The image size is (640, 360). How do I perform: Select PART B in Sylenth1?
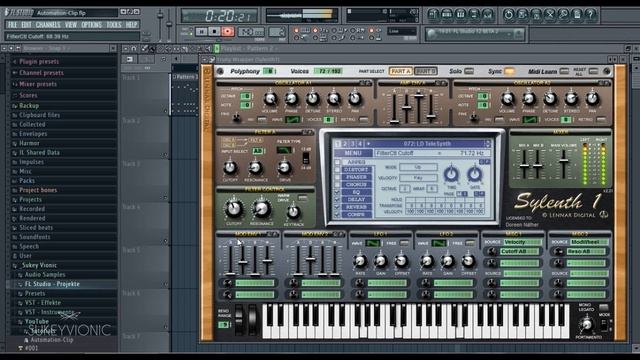tap(425, 71)
